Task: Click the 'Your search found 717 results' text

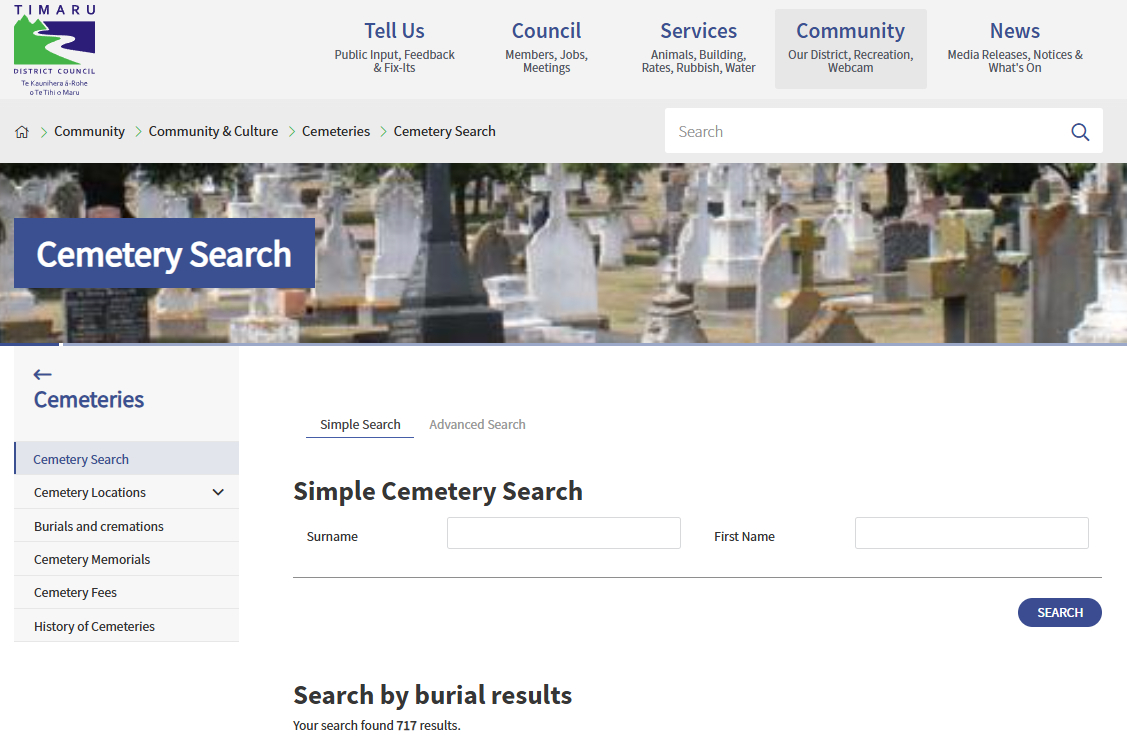Action: tap(377, 725)
